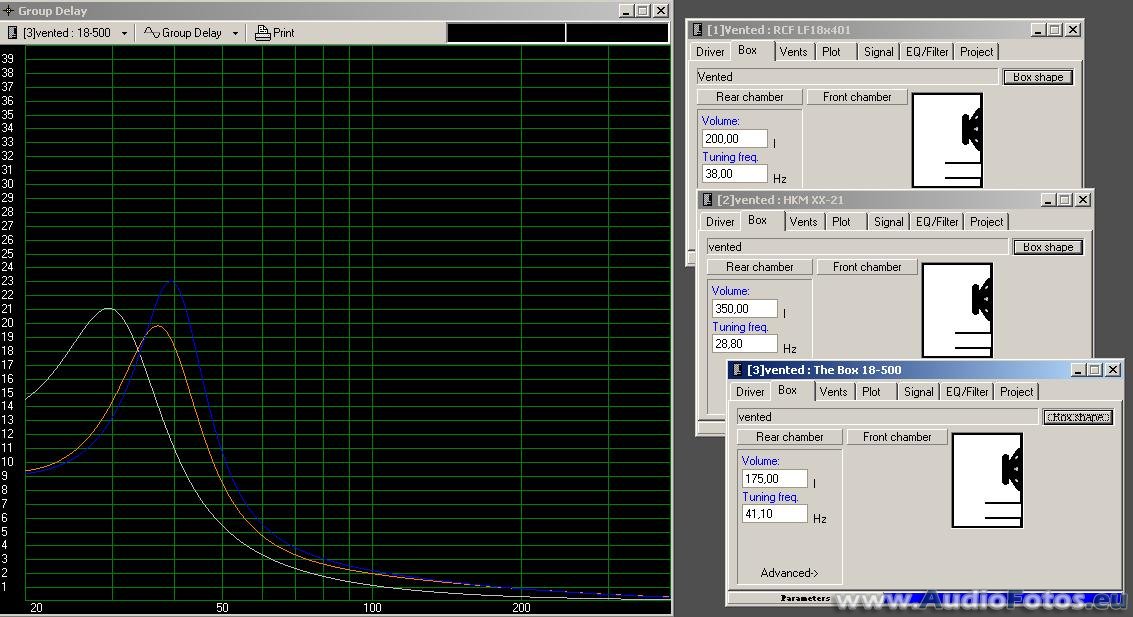Open the Driver tab in The Box 18-500 window
The height and width of the screenshot is (617, 1133).
point(750,392)
